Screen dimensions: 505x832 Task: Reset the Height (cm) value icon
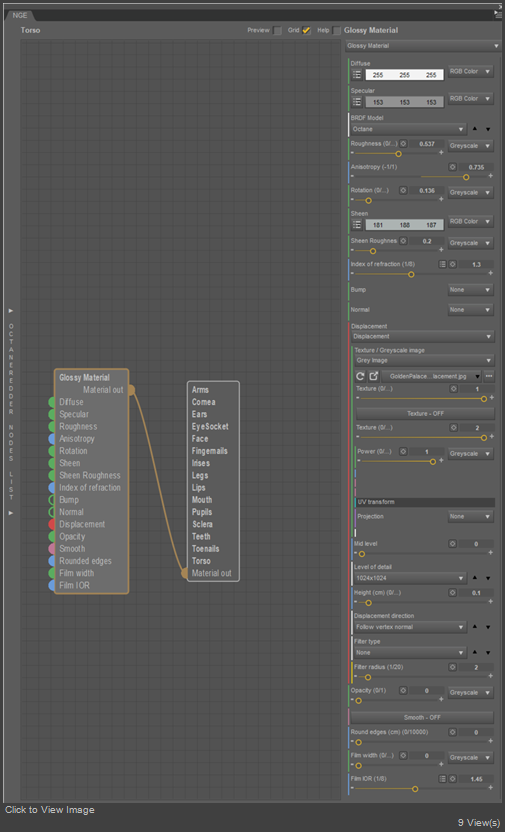(x=452, y=593)
